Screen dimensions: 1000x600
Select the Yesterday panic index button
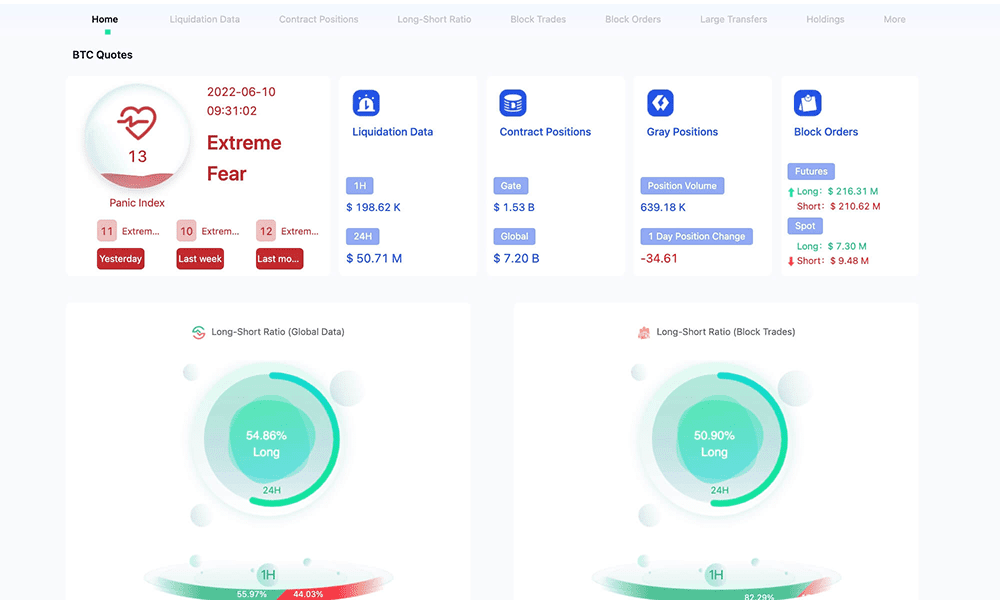coord(121,259)
